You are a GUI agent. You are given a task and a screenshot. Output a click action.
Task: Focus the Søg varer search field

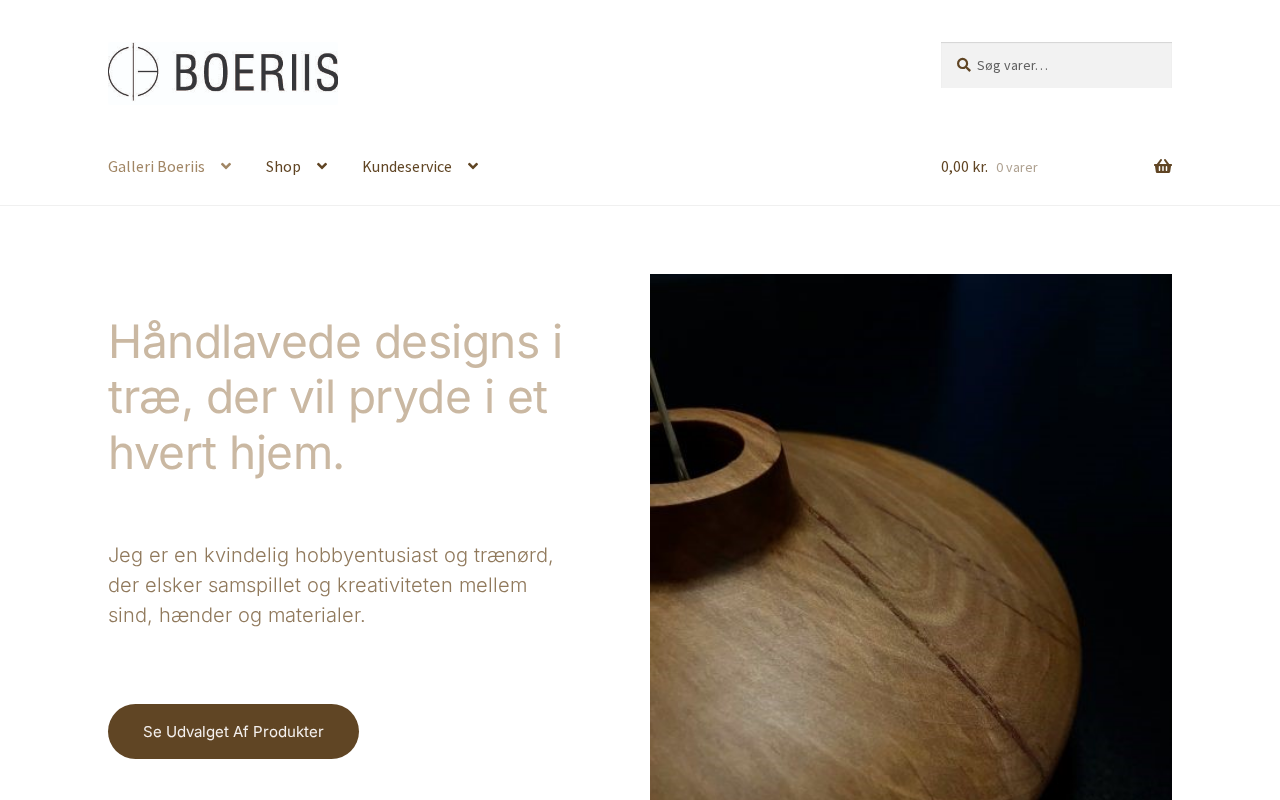click(1056, 65)
